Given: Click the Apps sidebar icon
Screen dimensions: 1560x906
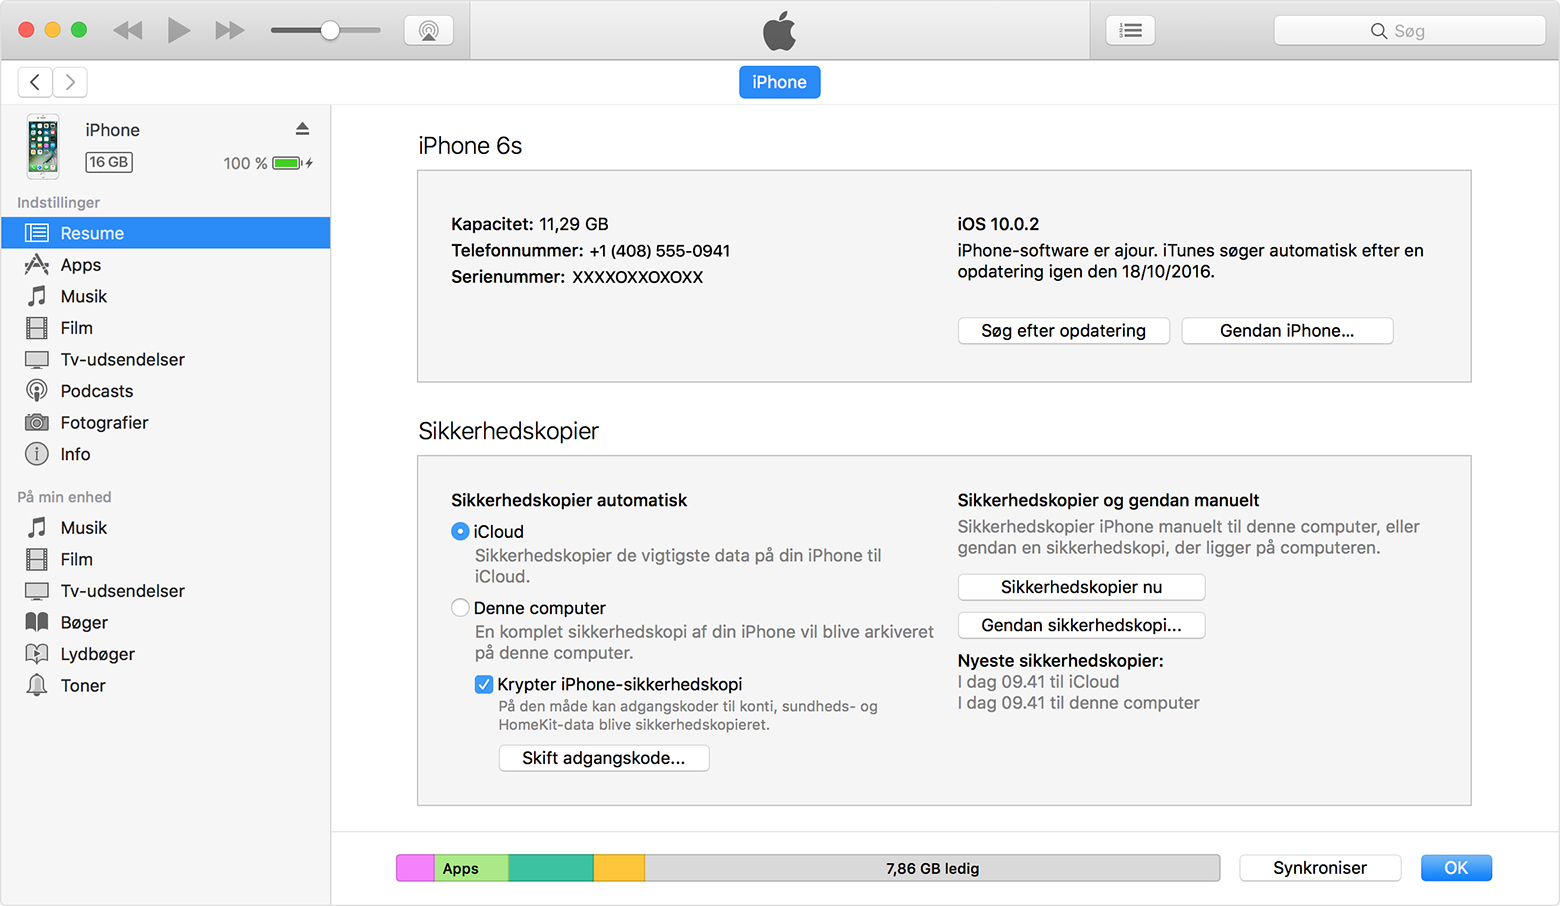Looking at the screenshot, I should point(37,264).
